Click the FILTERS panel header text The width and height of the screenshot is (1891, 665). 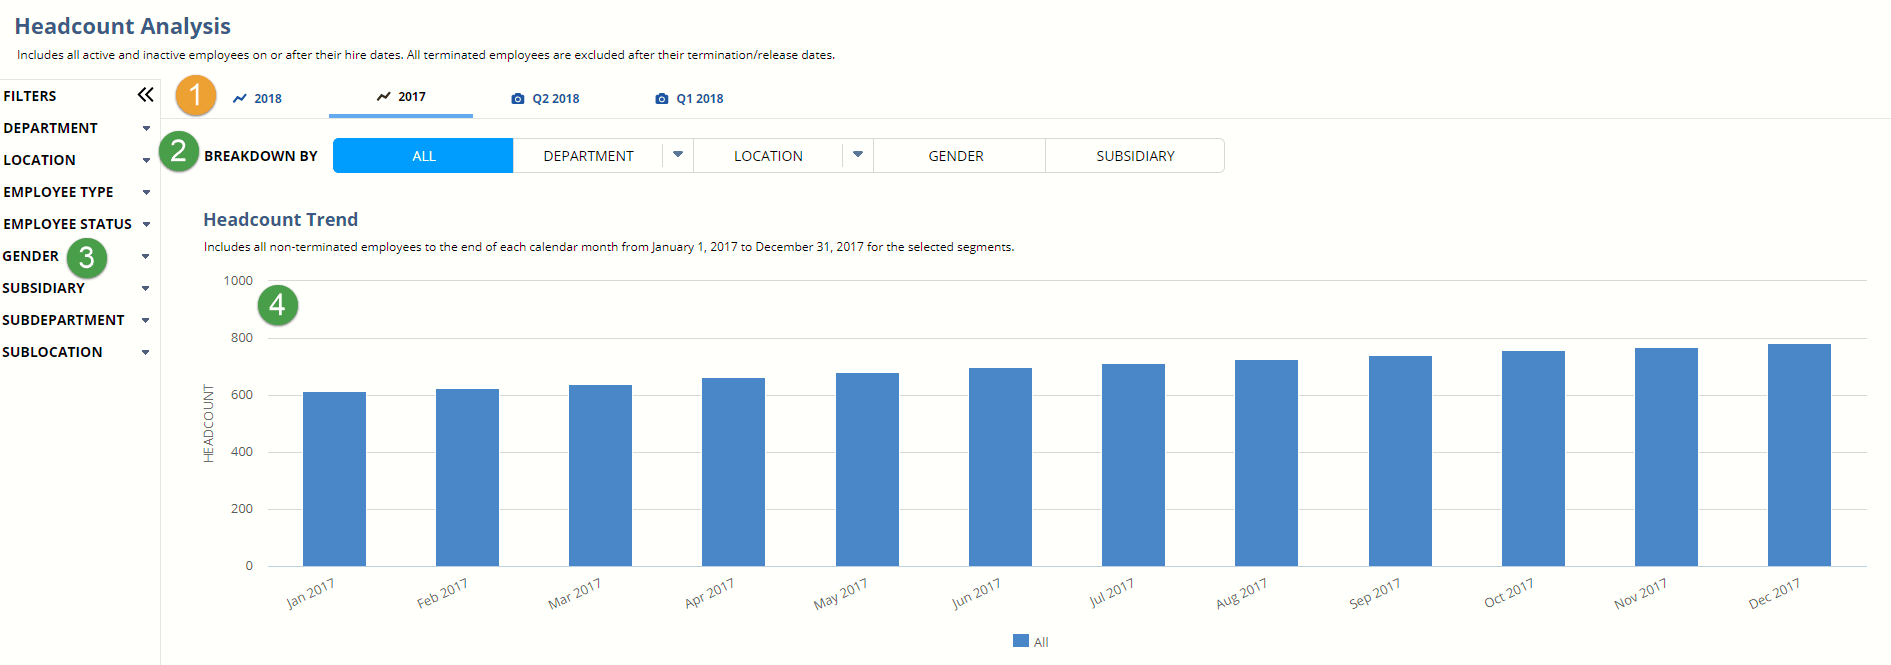click(x=30, y=96)
